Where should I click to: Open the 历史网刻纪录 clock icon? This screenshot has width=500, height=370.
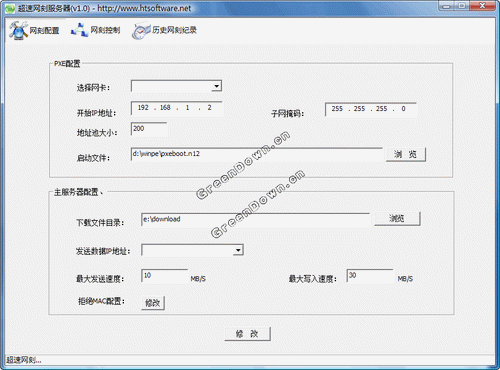(x=141, y=31)
